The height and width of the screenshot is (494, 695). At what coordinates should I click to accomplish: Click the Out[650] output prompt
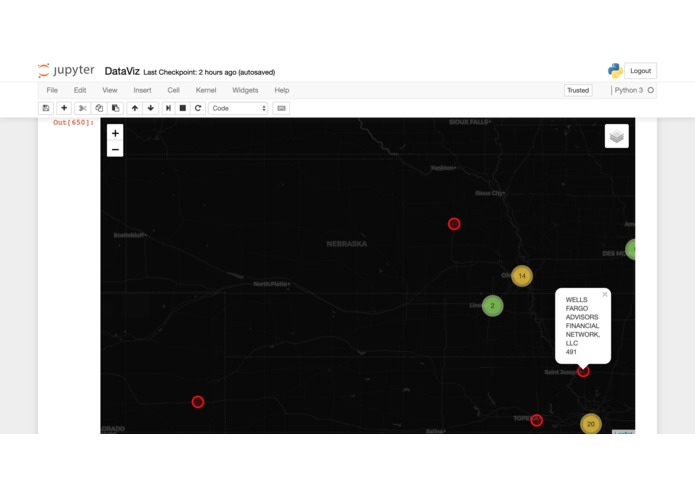coord(73,123)
